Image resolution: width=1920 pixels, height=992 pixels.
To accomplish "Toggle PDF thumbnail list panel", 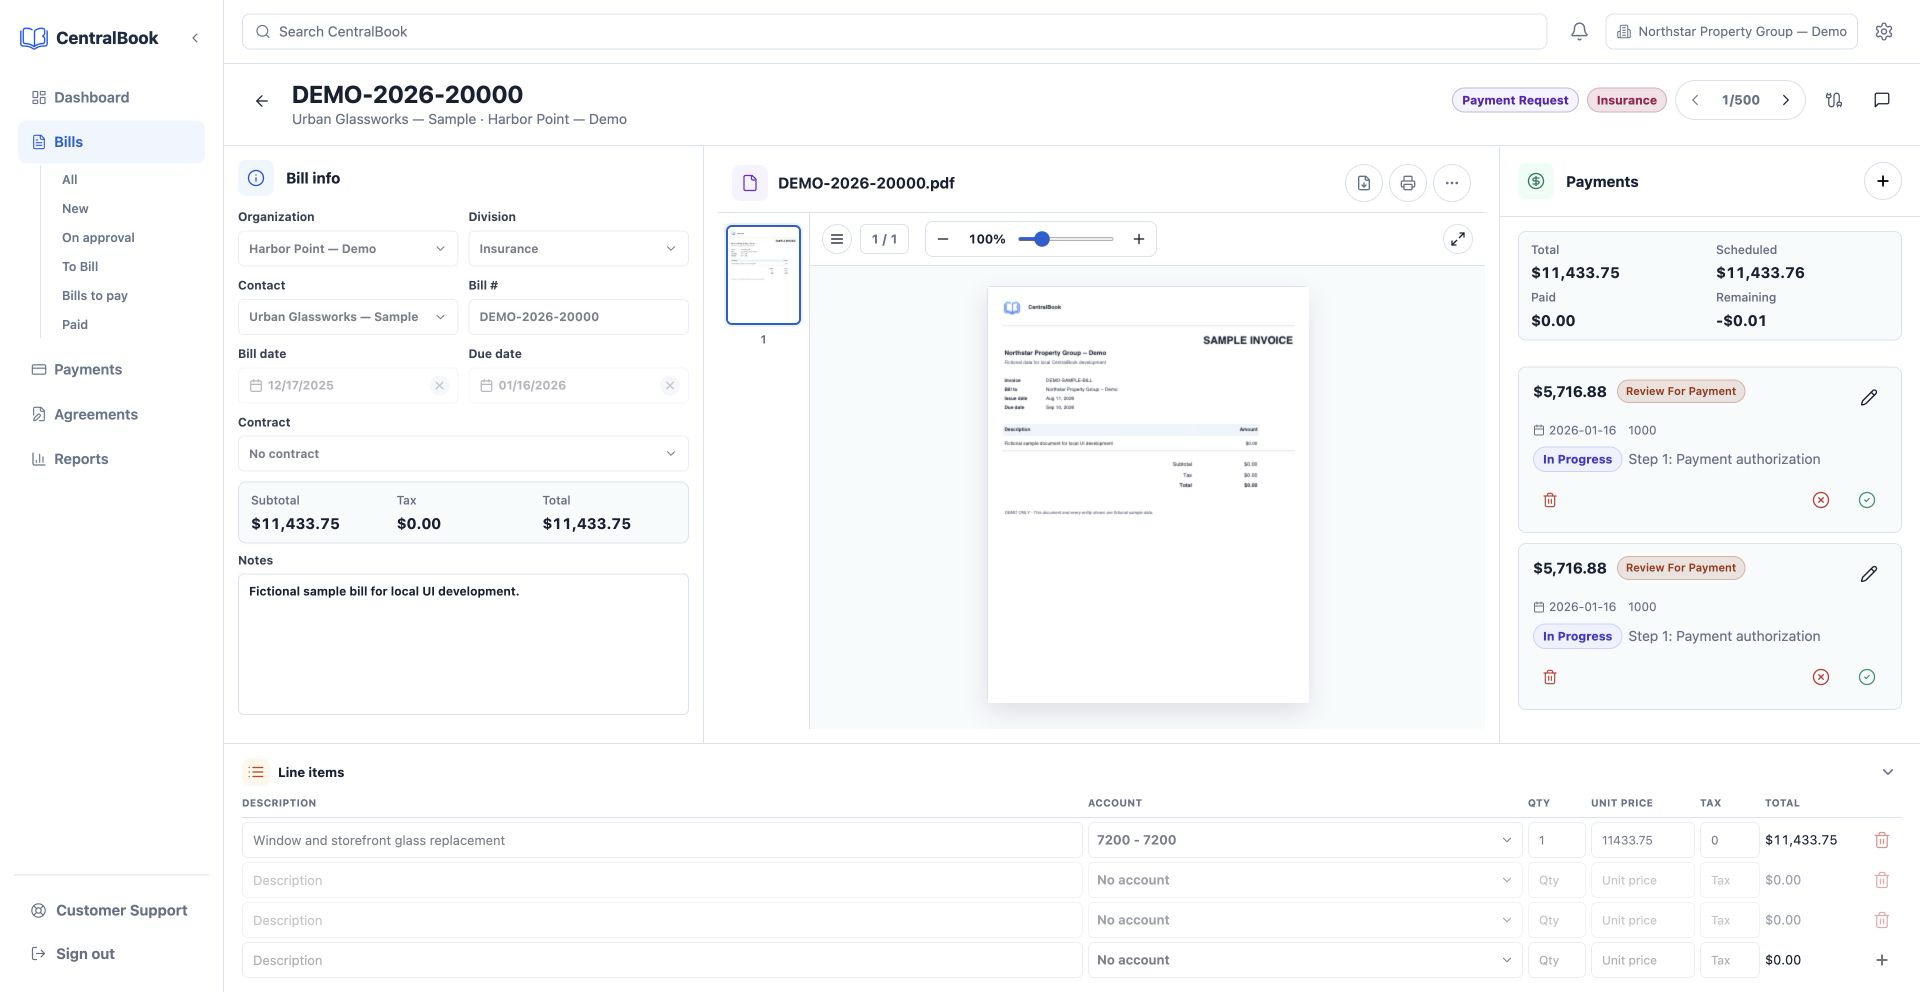I will point(837,239).
